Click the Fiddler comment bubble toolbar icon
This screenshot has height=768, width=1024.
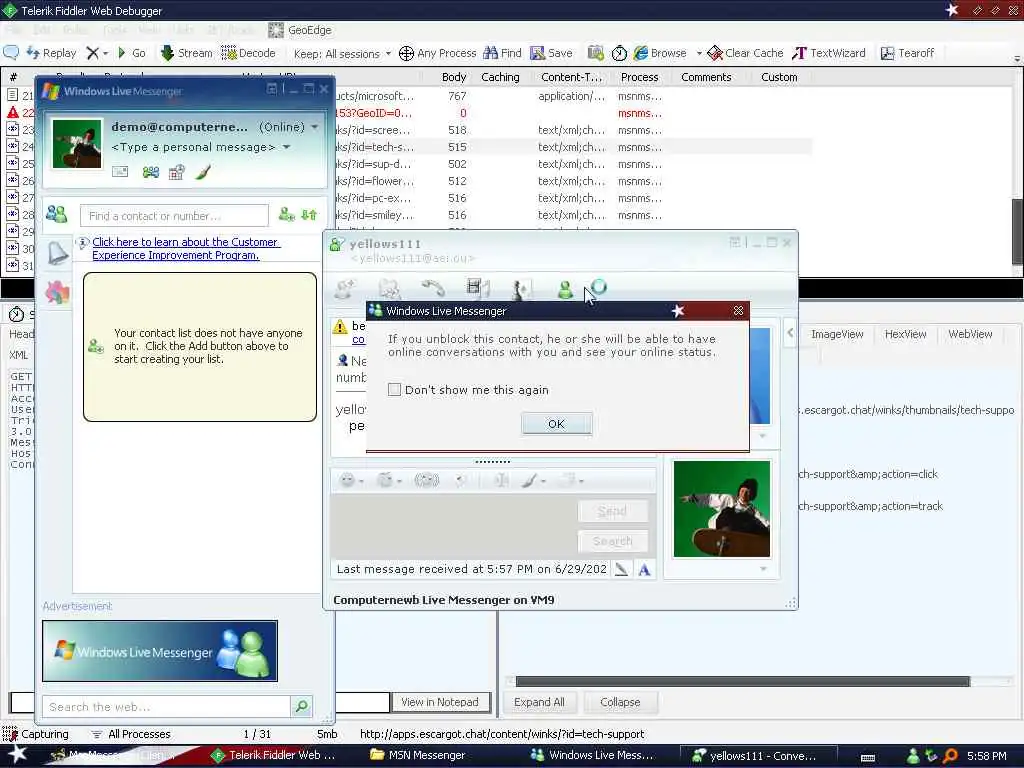coord(11,53)
